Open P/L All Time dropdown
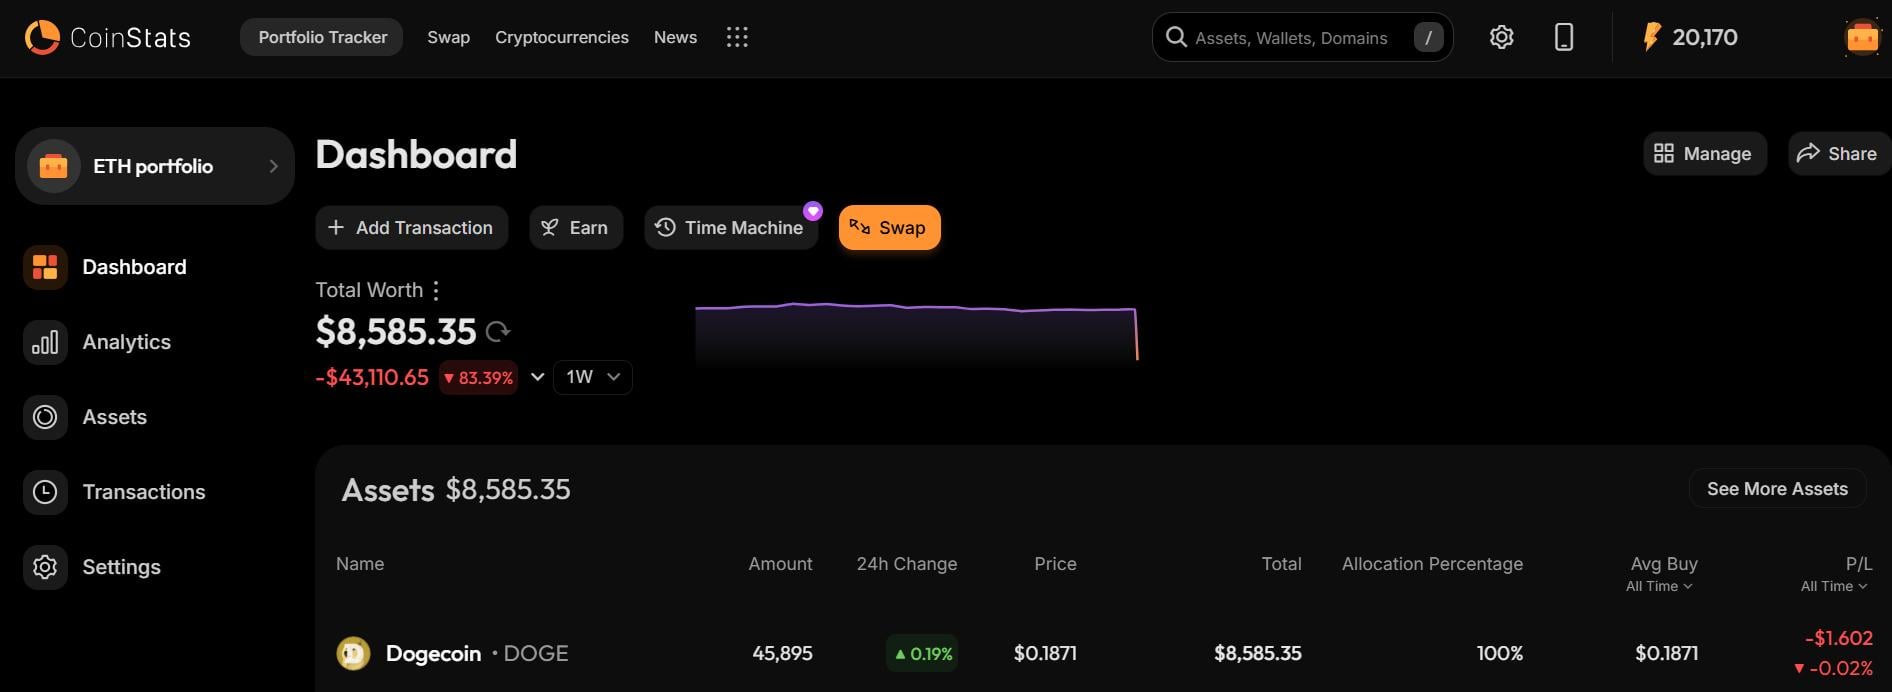 pos(1834,587)
